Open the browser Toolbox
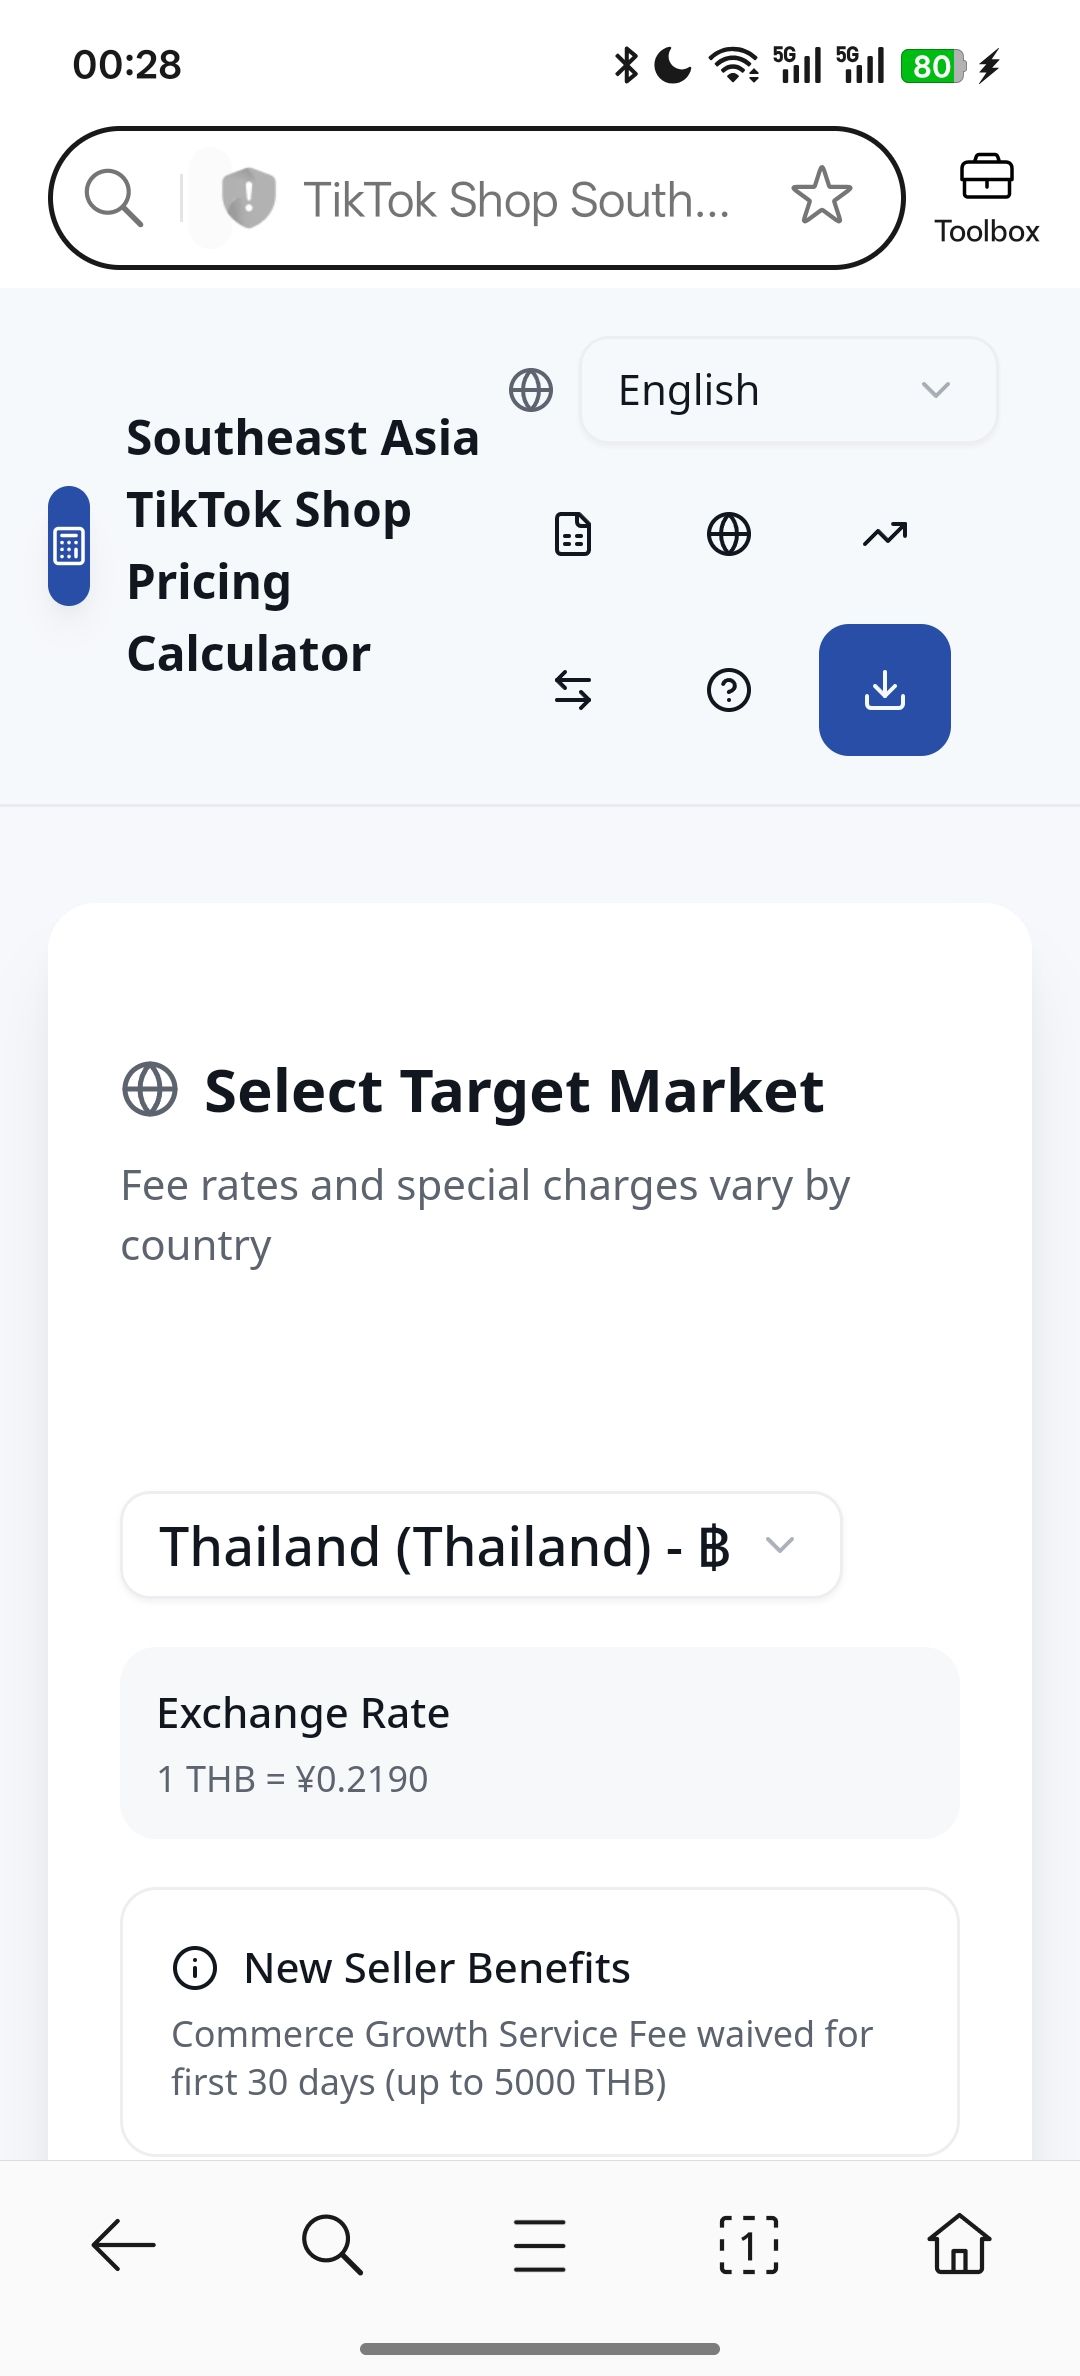1080x2376 pixels. coord(986,199)
